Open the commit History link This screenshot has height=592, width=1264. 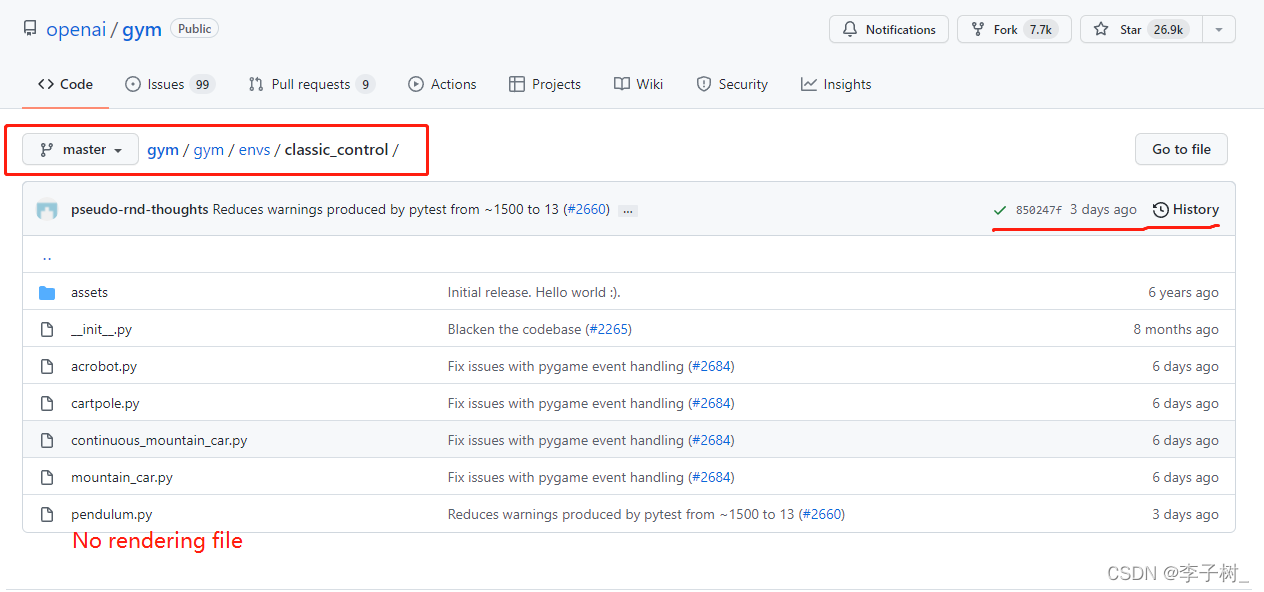point(1186,209)
